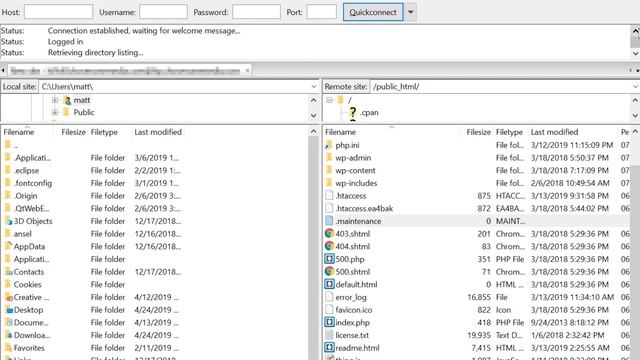This screenshot has width=640, height=360.
Task: Select the license.txt file icon
Action: tap(329, 335)
